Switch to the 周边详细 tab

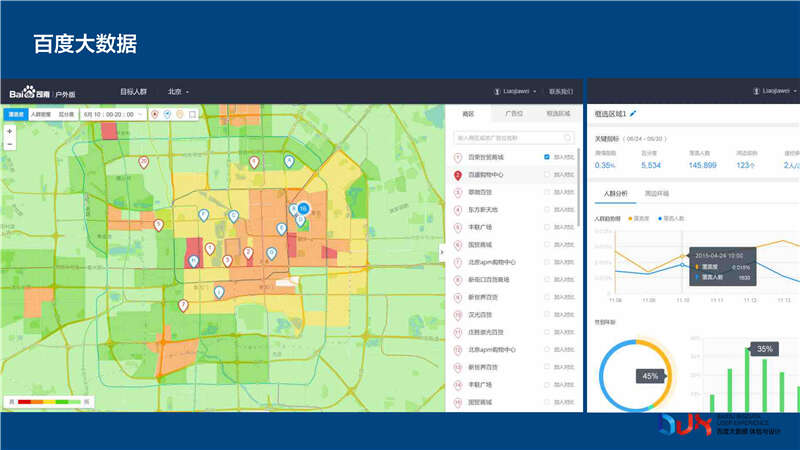(657, 192)
